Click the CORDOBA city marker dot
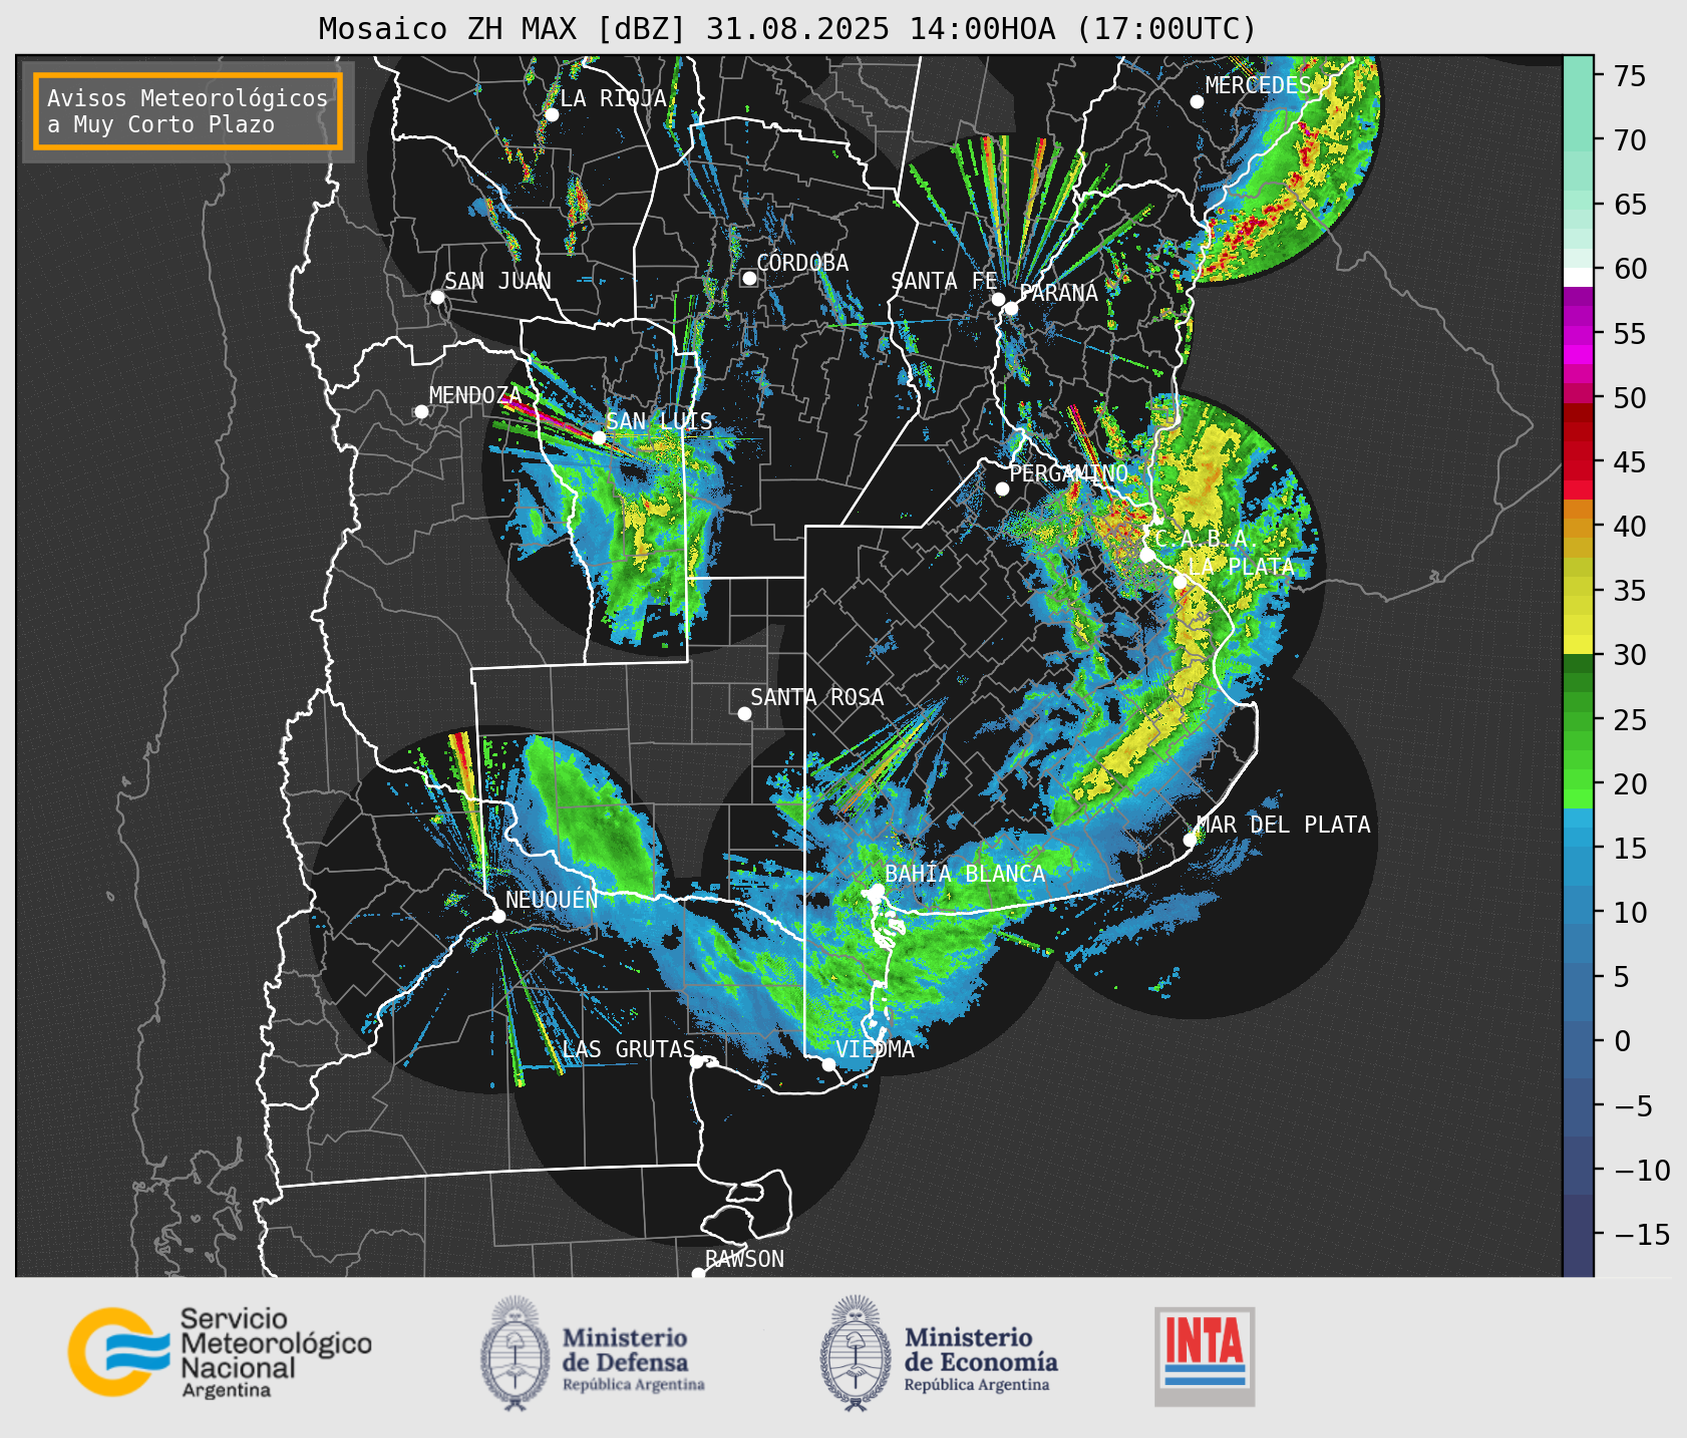 point(749,278)
